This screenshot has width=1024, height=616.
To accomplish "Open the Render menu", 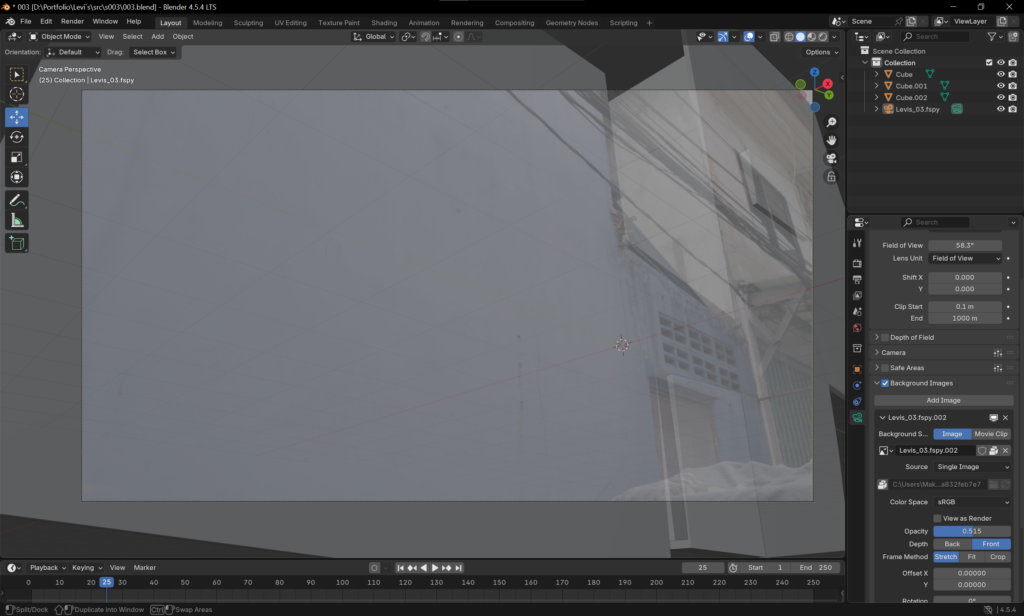I will click(72, 21).
